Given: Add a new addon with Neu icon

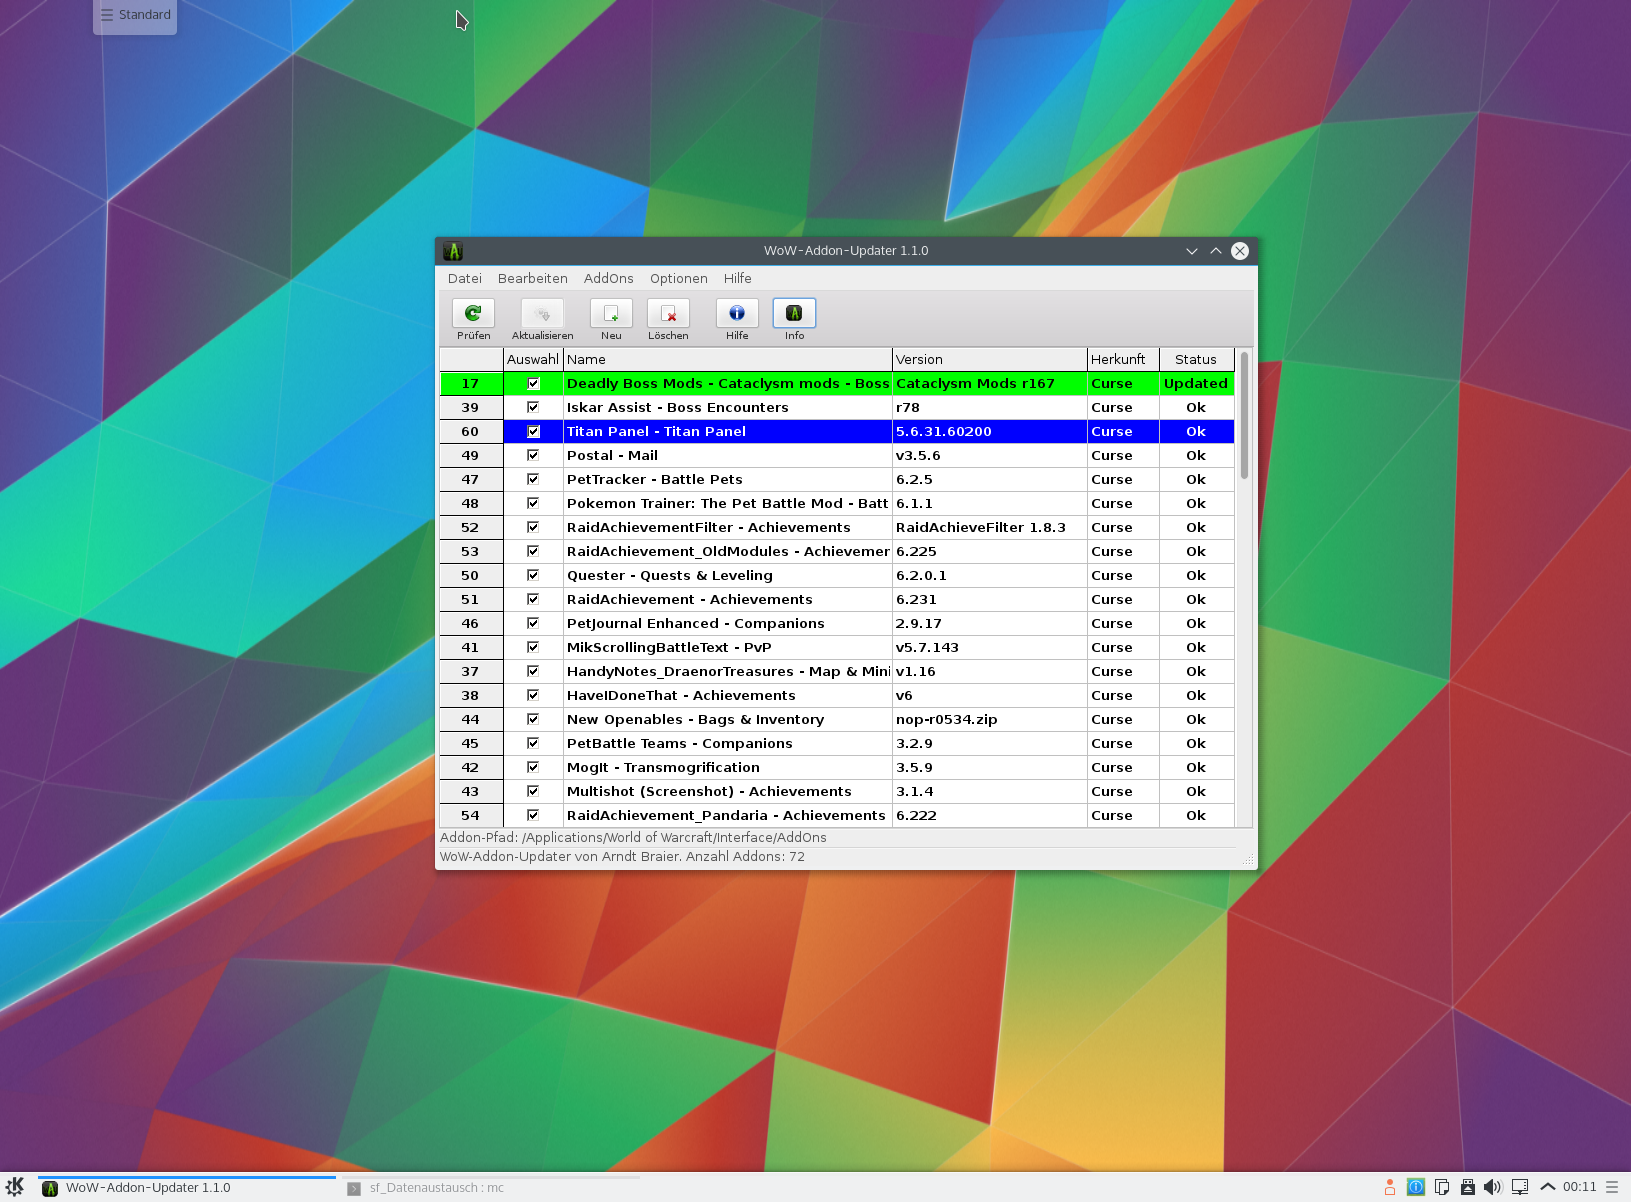Looking at the screenshot, I should (611, 313).
